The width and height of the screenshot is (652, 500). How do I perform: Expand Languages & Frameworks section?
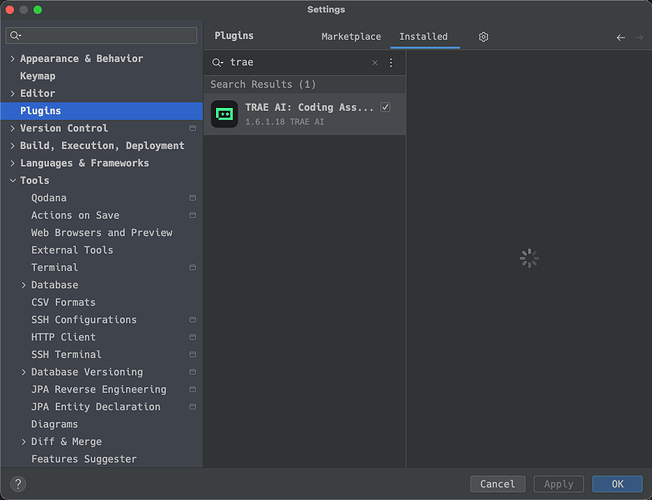pos(12,163)
